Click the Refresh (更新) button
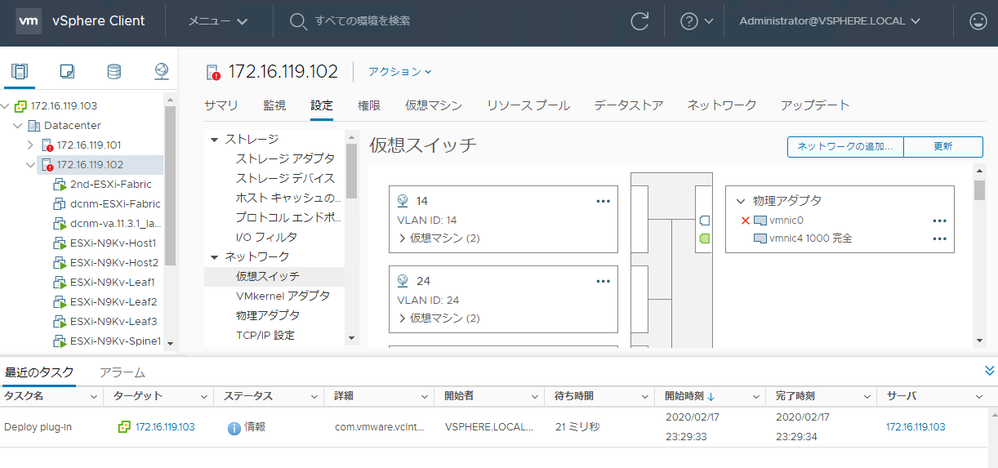 coord(943,146)
